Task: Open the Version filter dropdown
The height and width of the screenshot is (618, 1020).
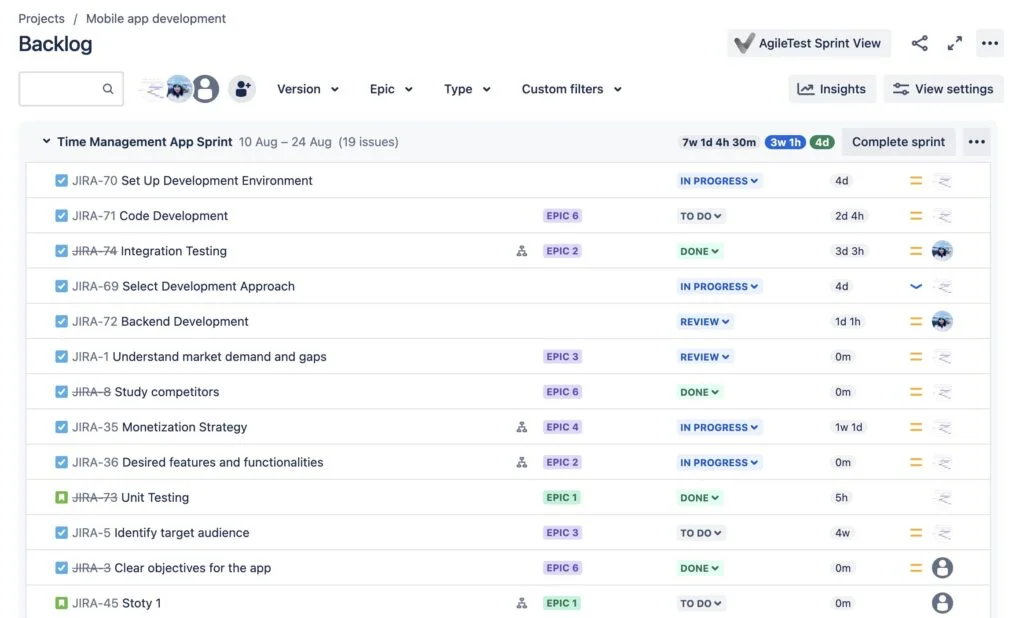Action: [308, 89]
